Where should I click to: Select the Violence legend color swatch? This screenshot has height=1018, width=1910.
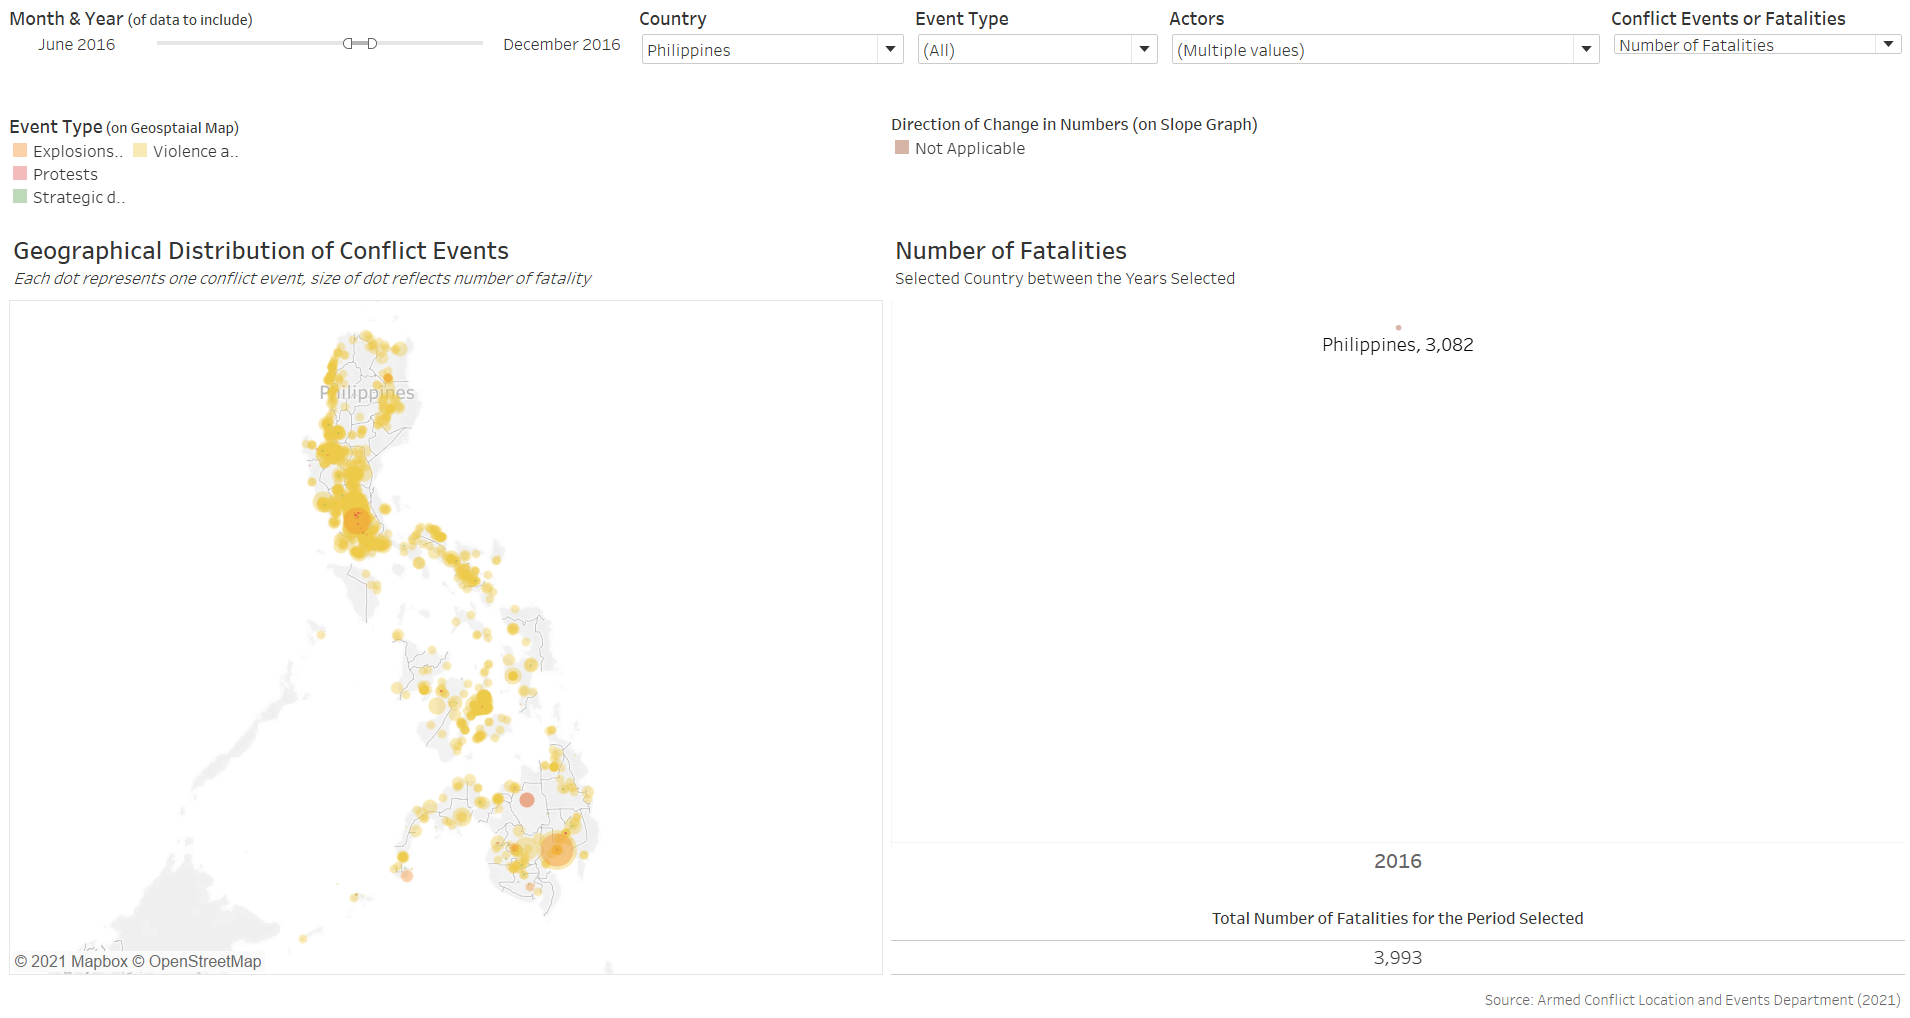click(140, 151)
